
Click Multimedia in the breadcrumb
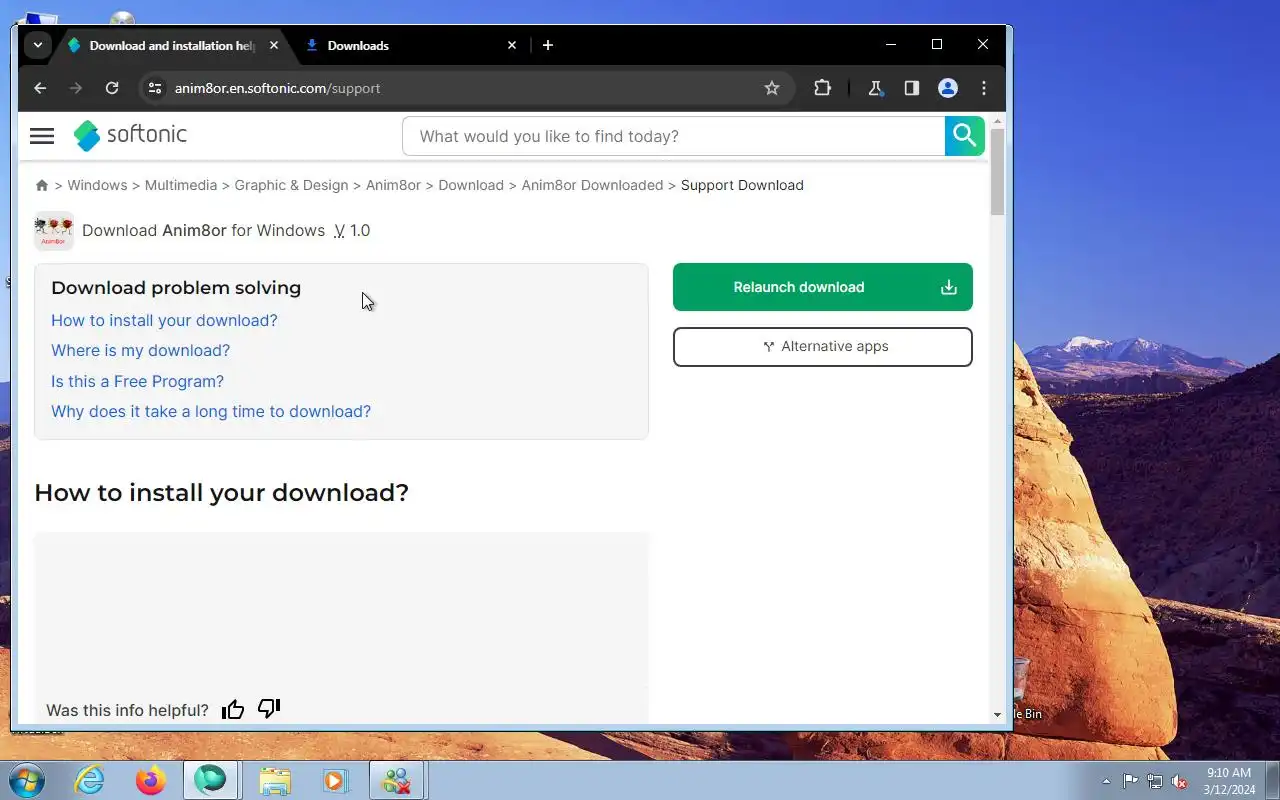(181, 185)
